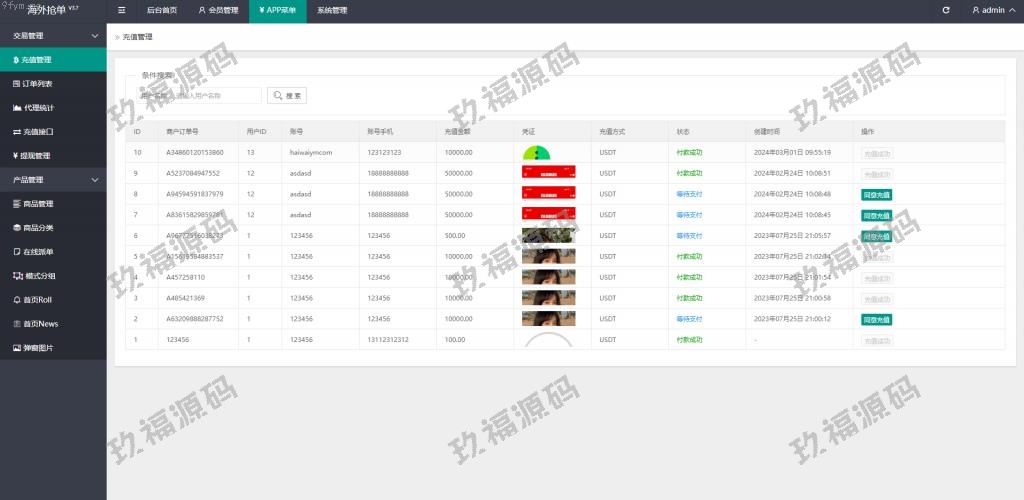Switch to the 会员管理 top tab

218,10
